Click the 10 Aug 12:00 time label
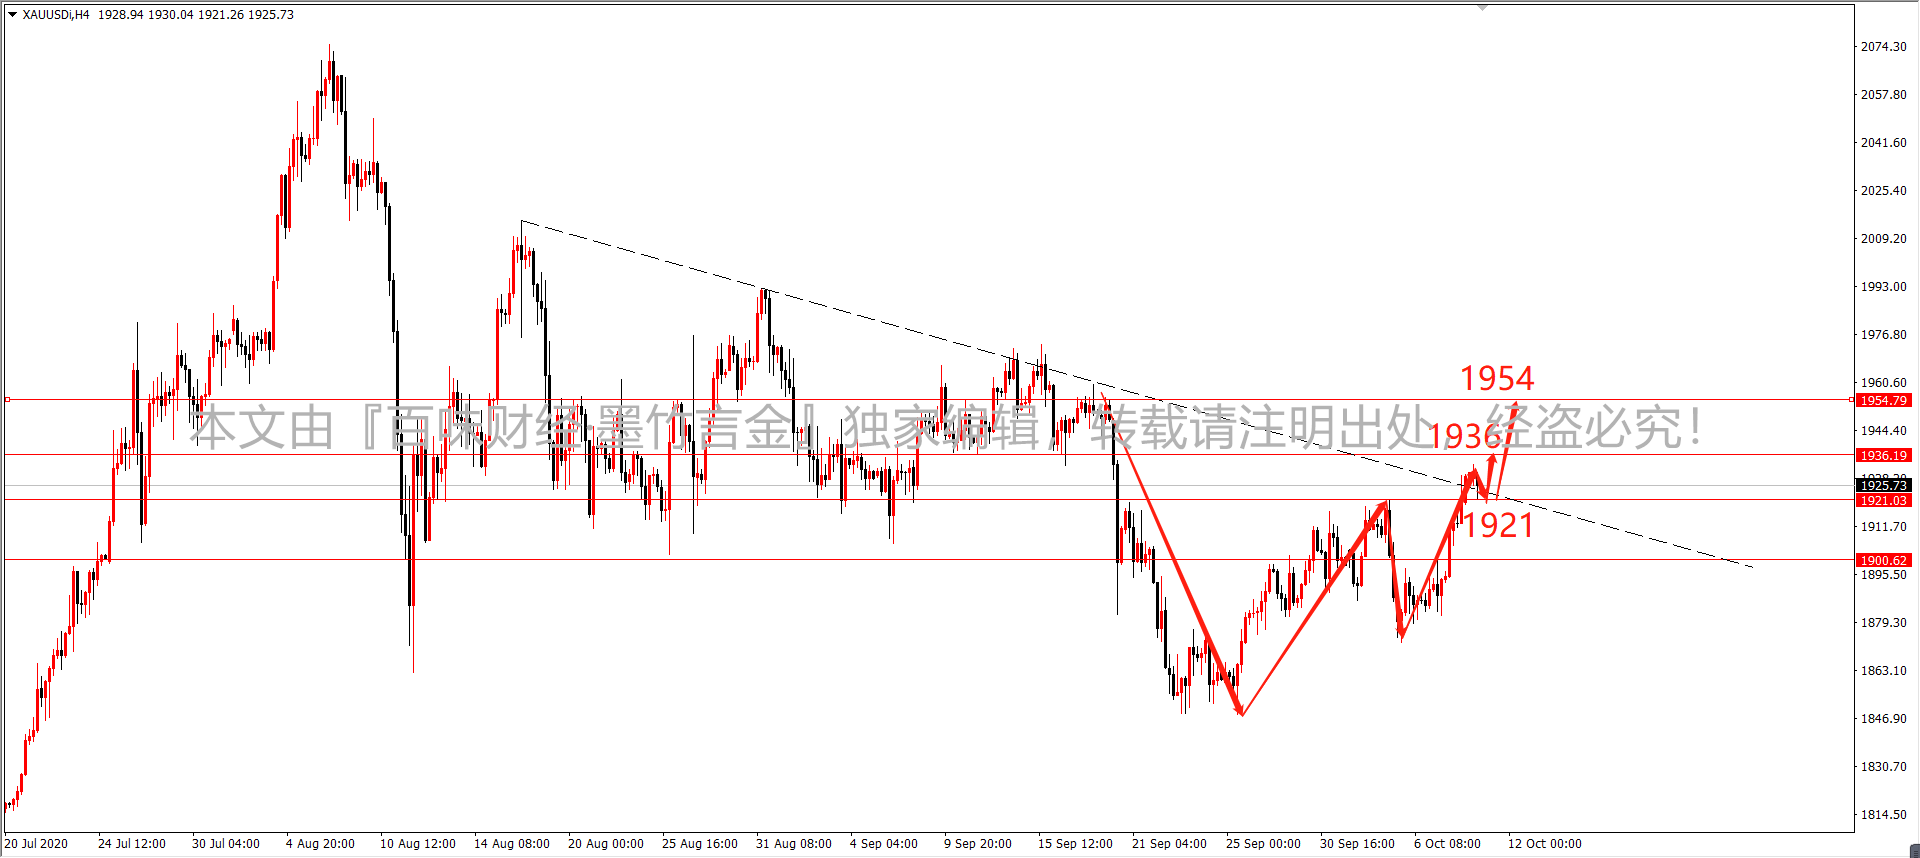Screen dimensions: 1920x858 click(418, 844)
